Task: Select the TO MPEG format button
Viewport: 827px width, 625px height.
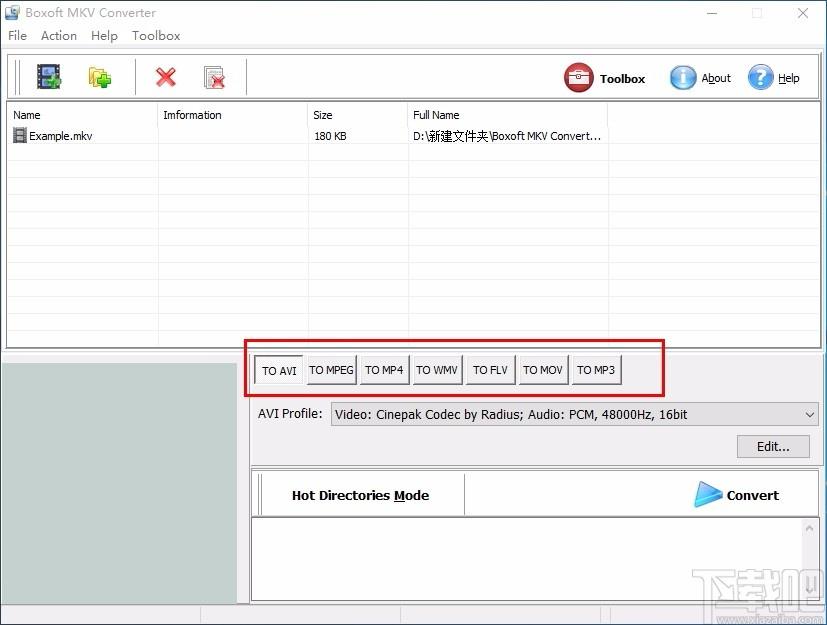Action: point(331,370)
